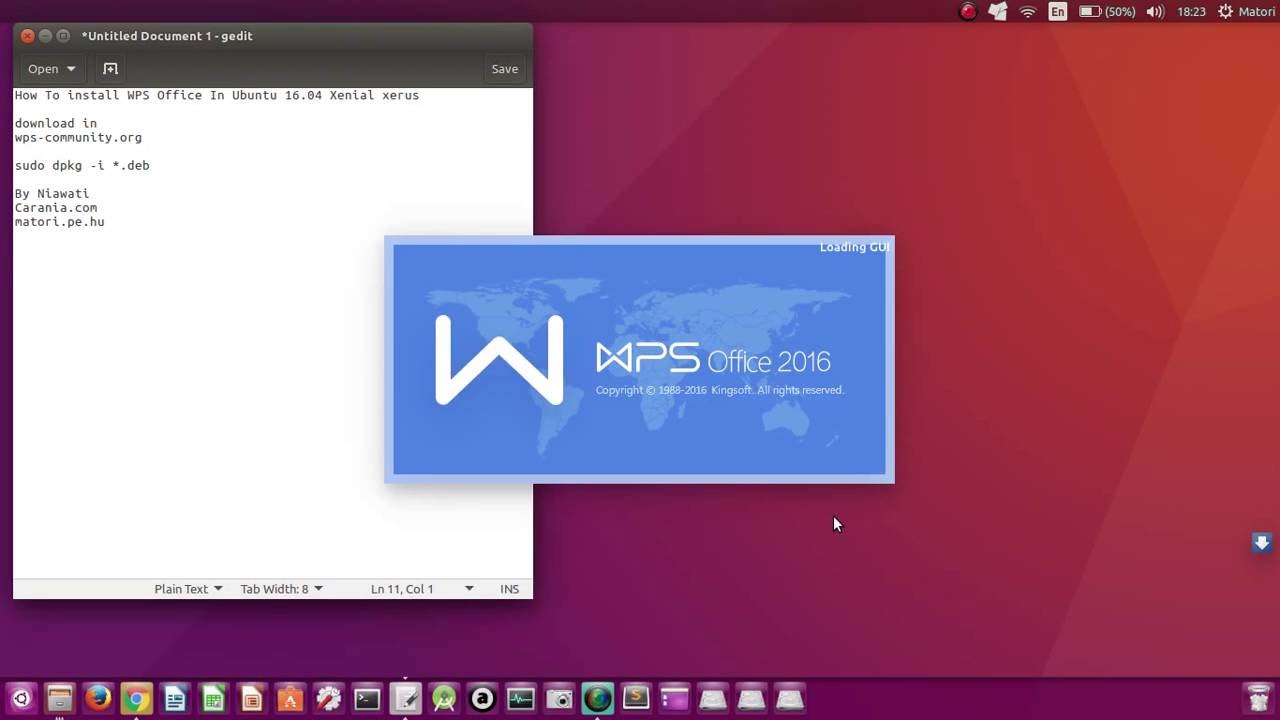Launch Google Chrome from the dock
The width and height of the screenshot is (1280, 720).
click(x=136, y=698)
